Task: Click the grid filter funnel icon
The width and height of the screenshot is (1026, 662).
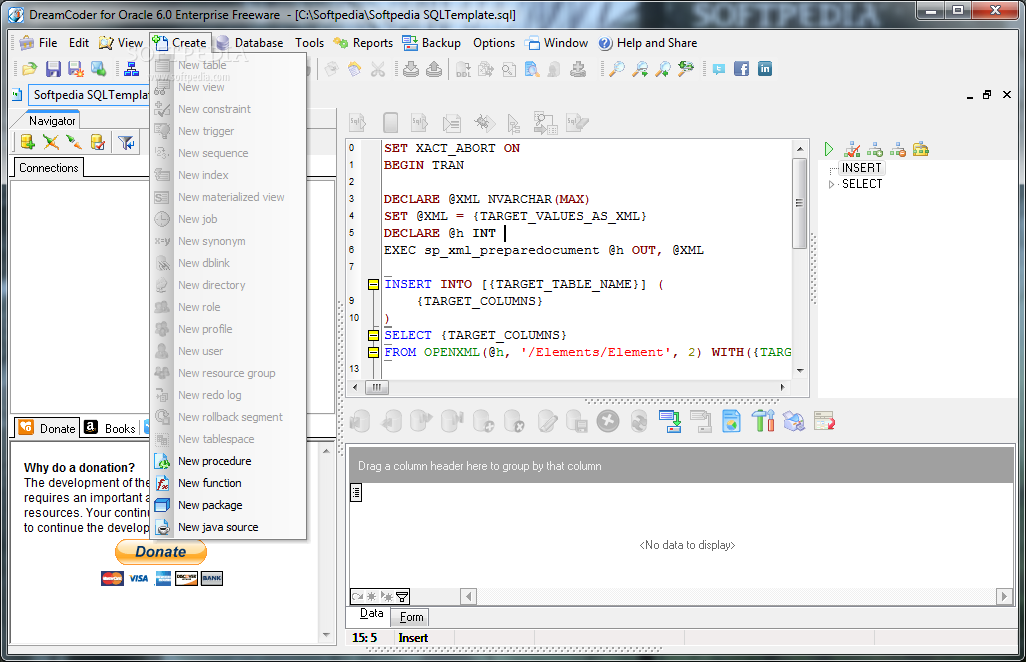Action: click(x=402, y=597)
